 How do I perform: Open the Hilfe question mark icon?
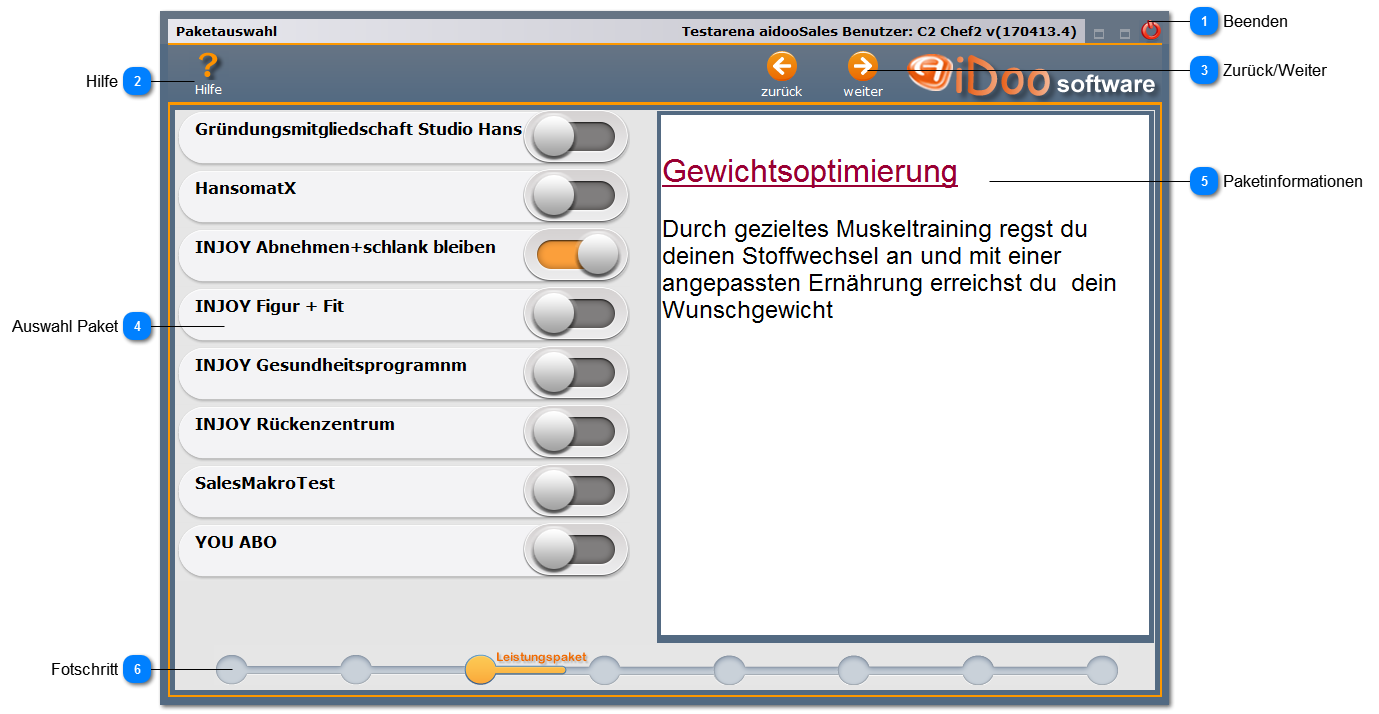(208, 67)
